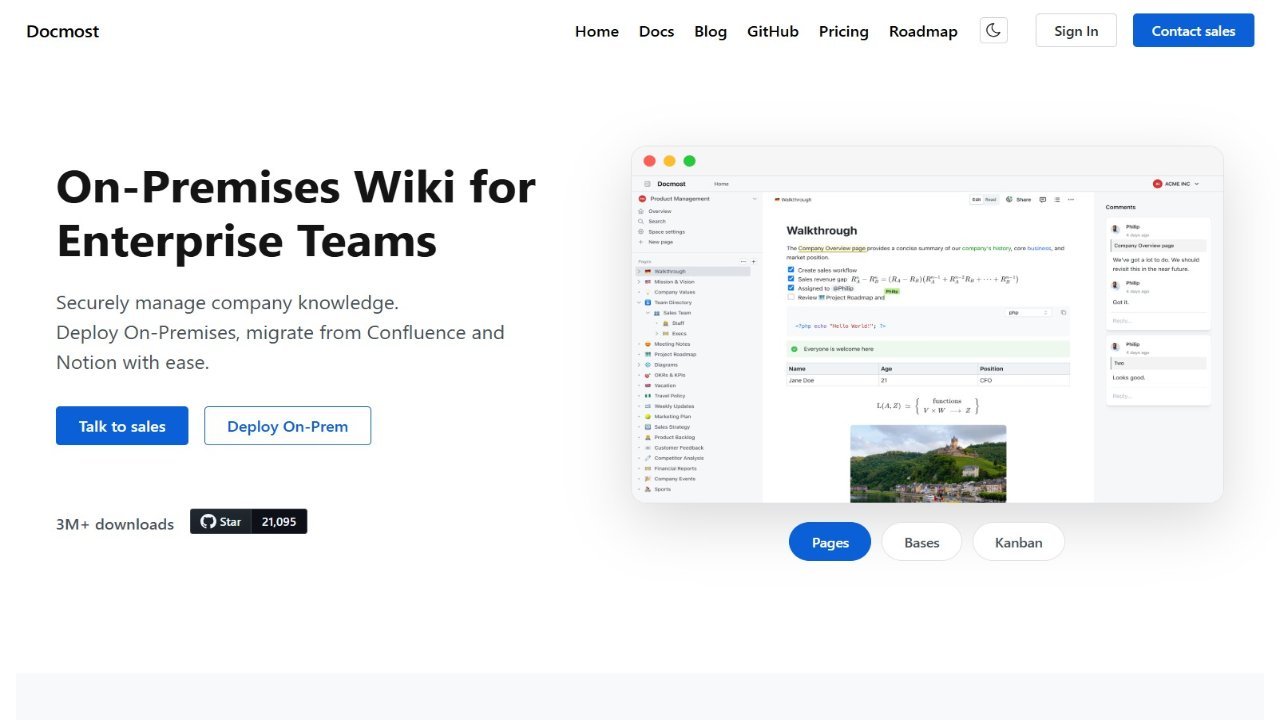Open the Blog nav item
This screenshot has height=720, width=1280.
(711, 31)
